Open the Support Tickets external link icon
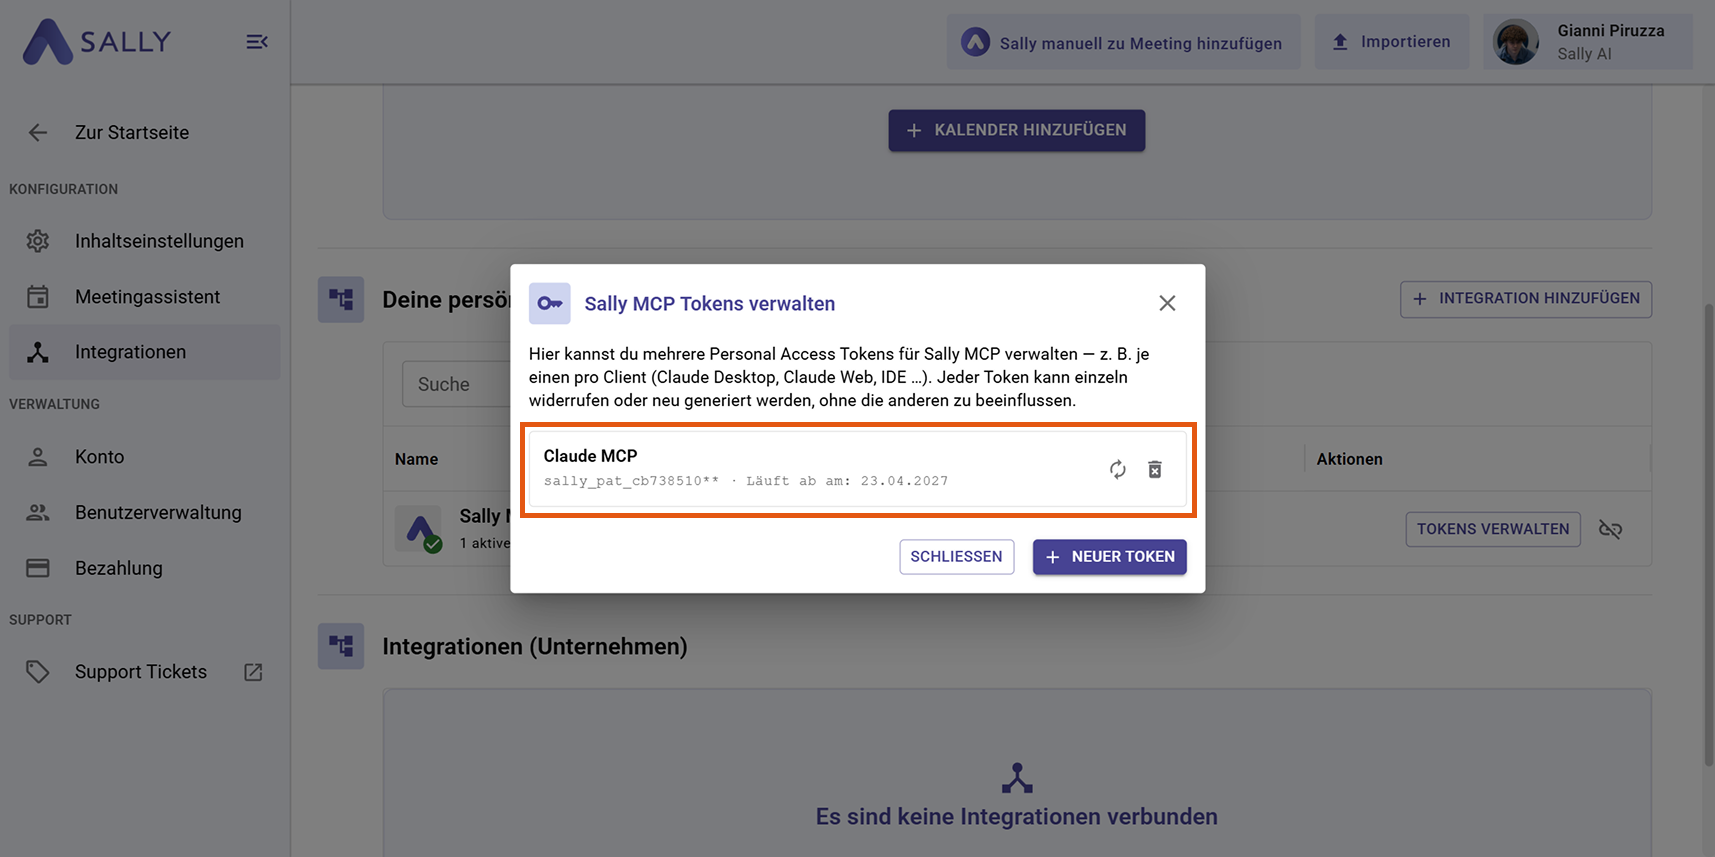1715x857 pixels. point(253,672)
